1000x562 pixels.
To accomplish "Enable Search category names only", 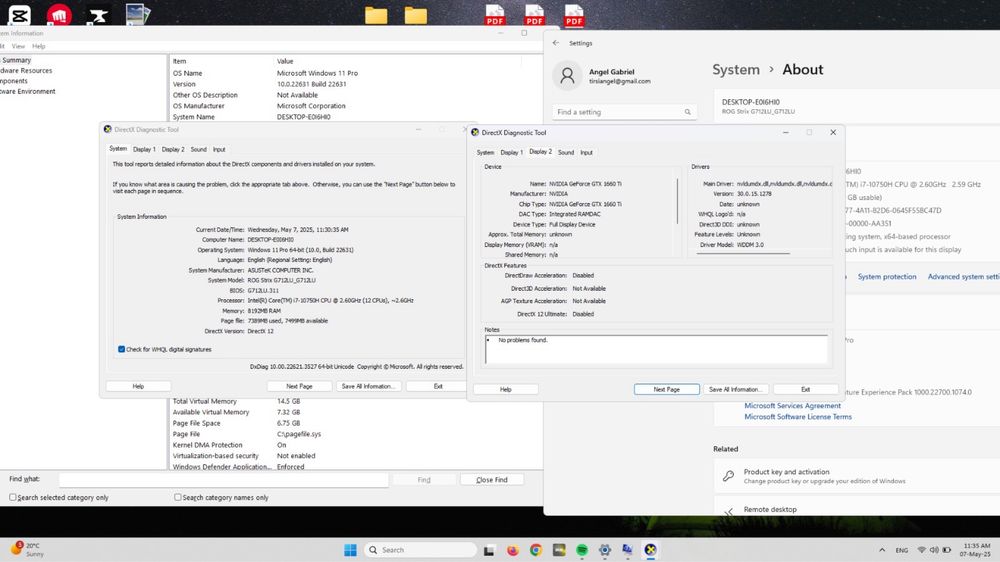I will [178, 497].
